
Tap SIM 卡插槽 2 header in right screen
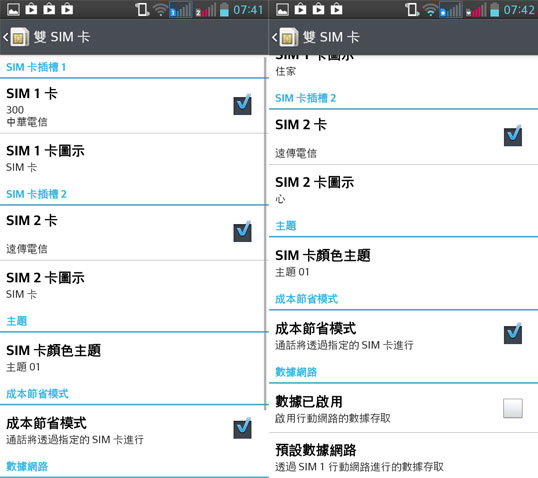(306, 98)
